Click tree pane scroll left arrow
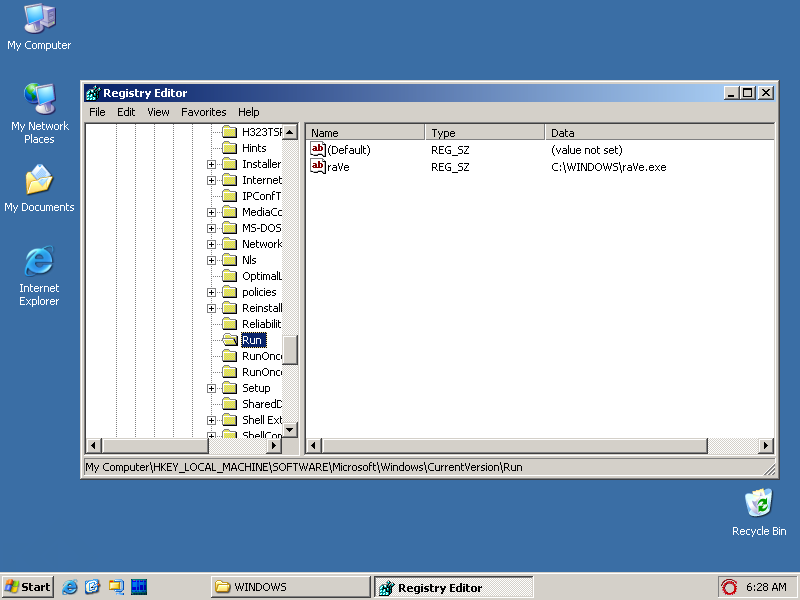Image resolution: width=800 pixels, height=600 pixels. (x=93, y=445)
